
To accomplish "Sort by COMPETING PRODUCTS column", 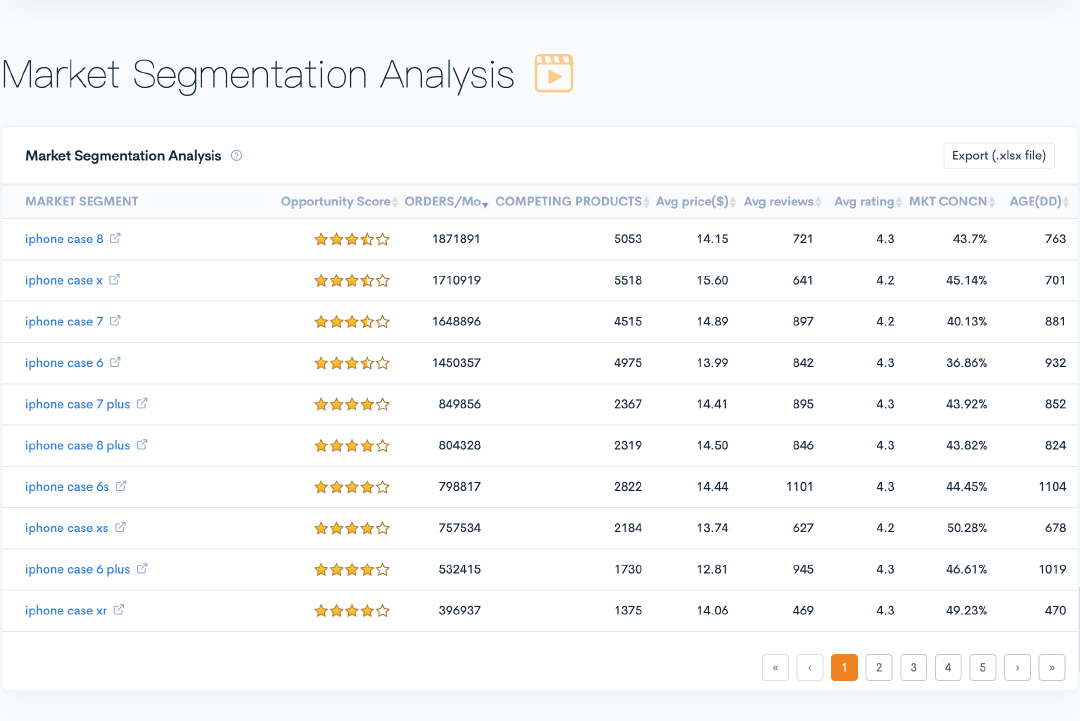I will click(572, 202).
